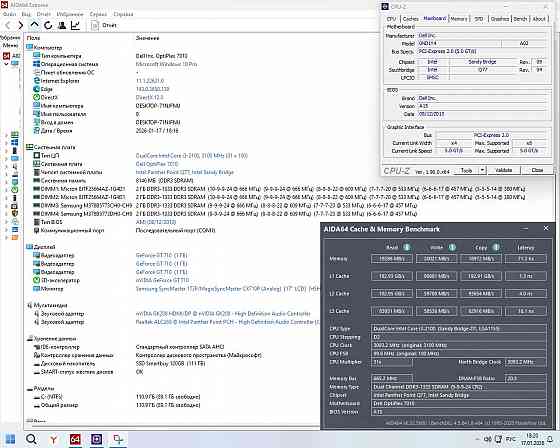560x448 pixels.
Task: Select the Windows logo icon in sidebar tree
Action: (15, 143)
